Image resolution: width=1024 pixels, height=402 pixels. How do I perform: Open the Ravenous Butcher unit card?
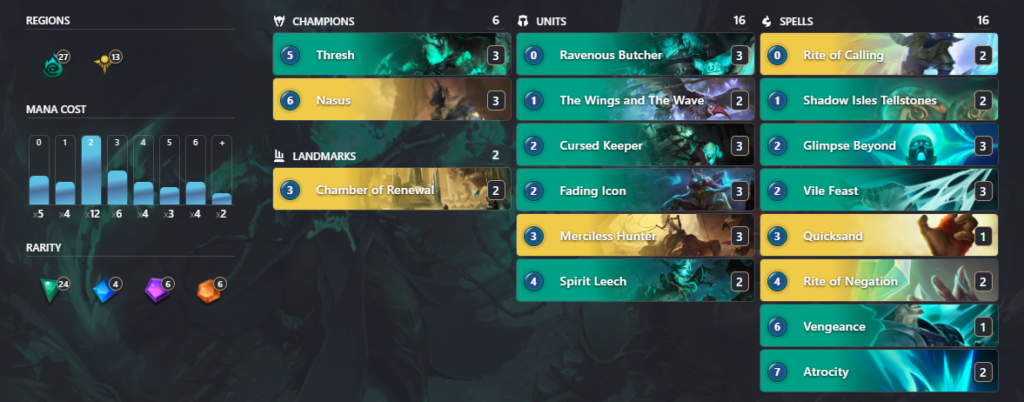(635, 54)
